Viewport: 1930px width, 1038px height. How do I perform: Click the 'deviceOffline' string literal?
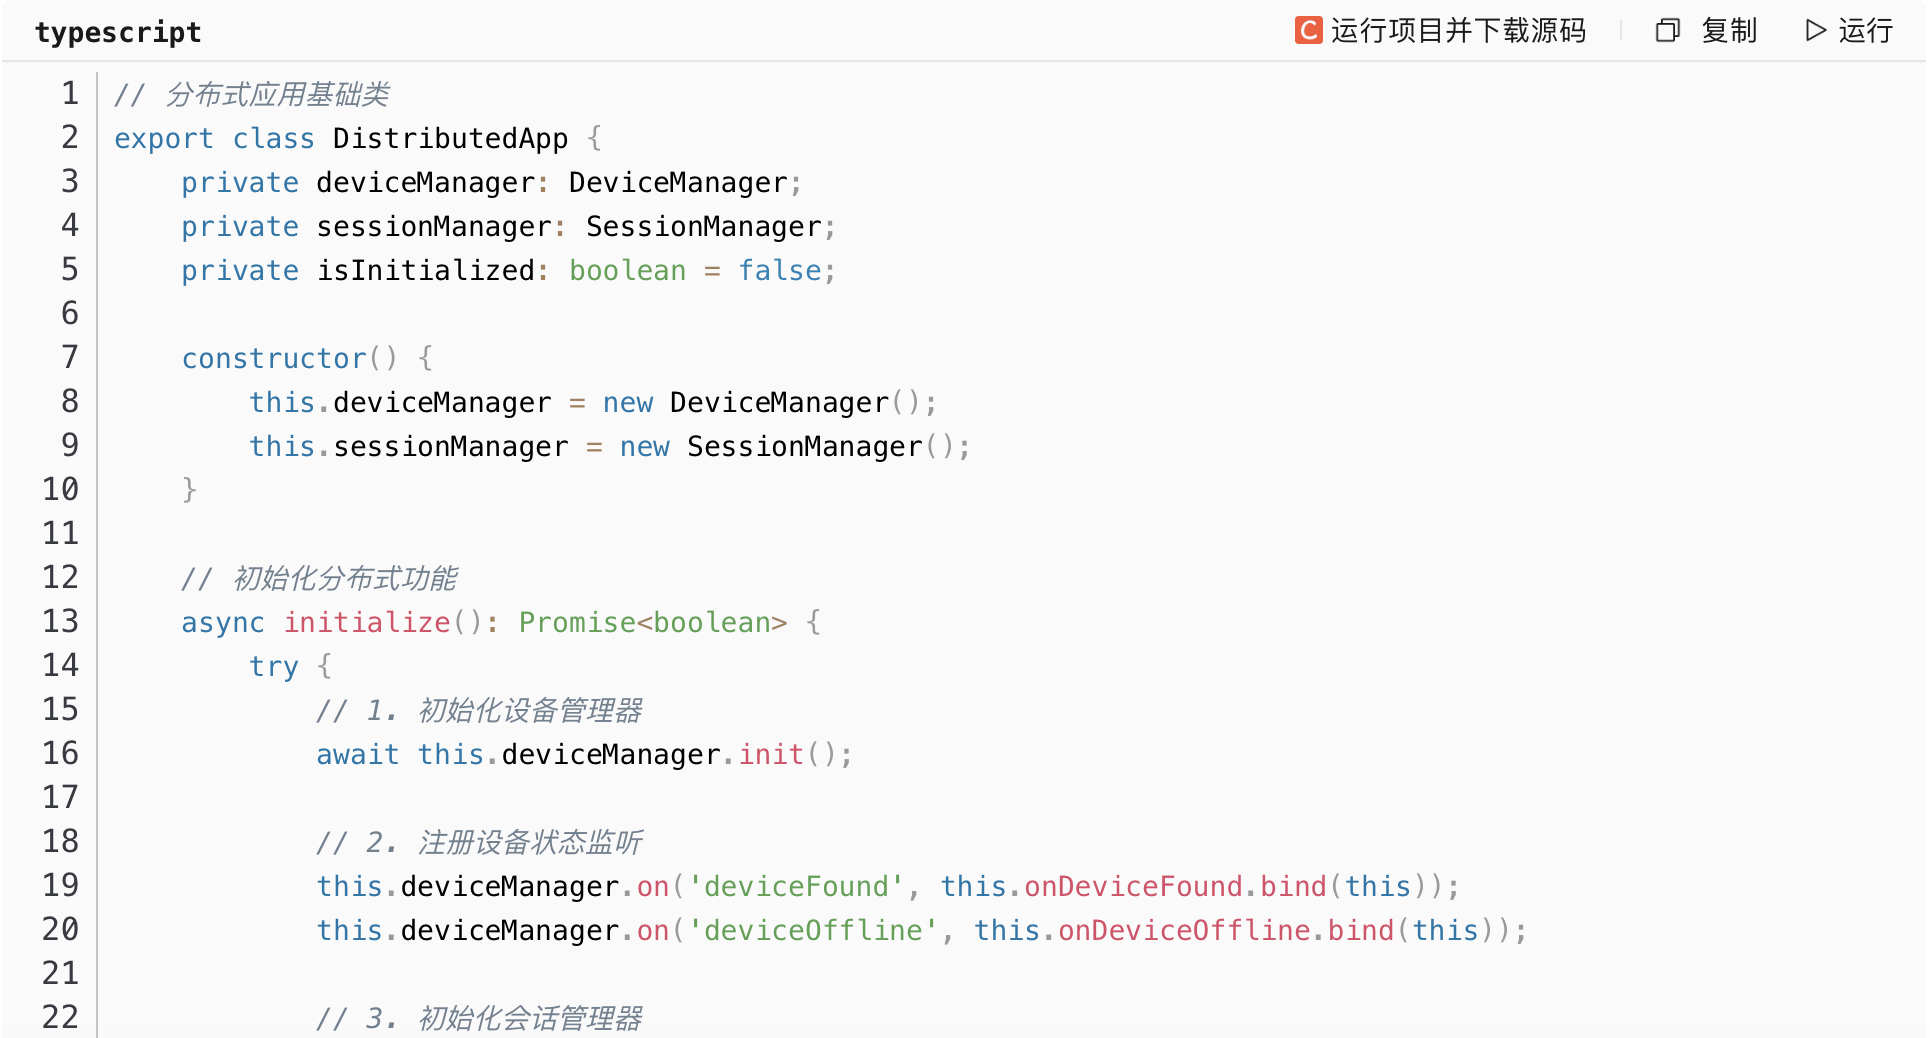pyautogui.click(x=813, y=931)
